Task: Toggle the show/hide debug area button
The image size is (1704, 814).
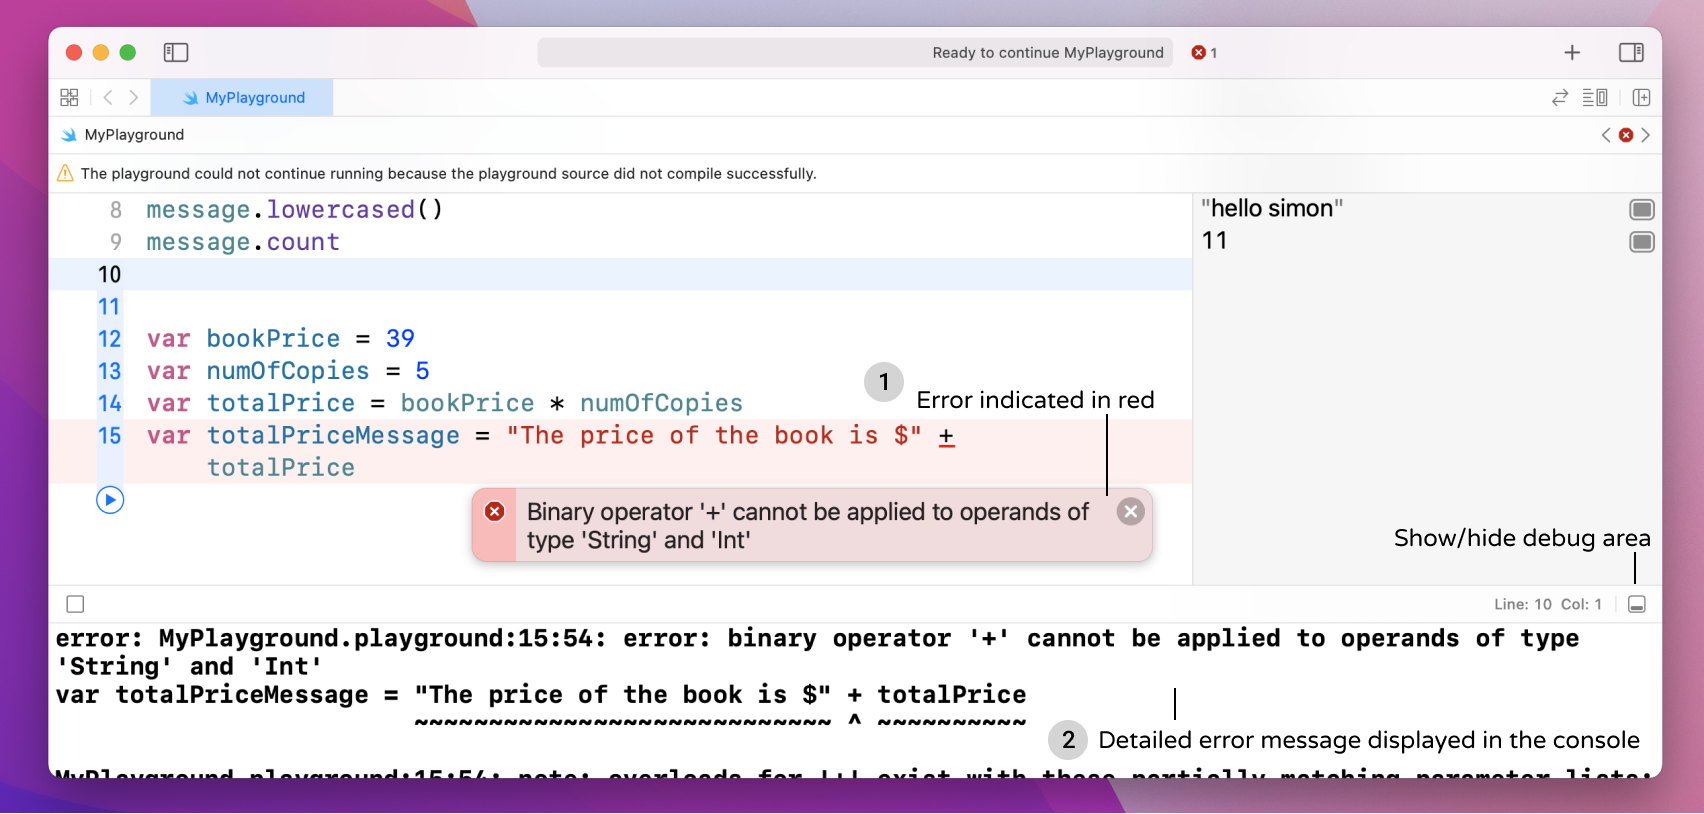Action: [x=1636, y=604]
